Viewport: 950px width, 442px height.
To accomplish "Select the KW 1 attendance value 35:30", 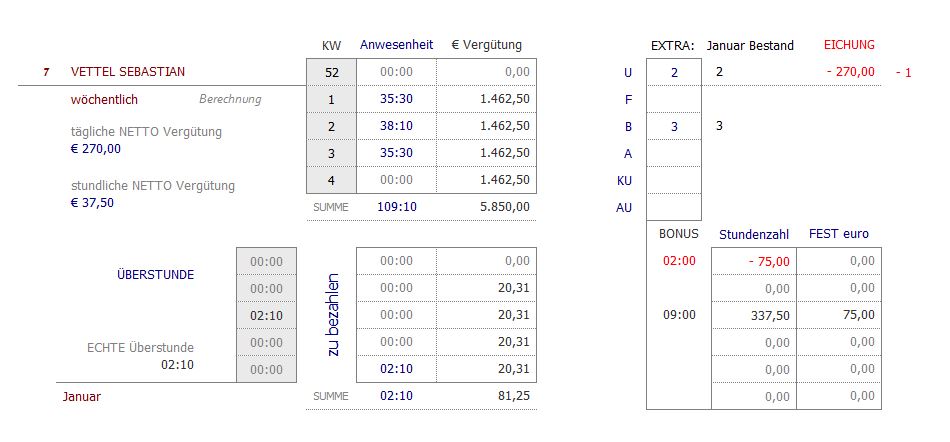I will 396,99.
